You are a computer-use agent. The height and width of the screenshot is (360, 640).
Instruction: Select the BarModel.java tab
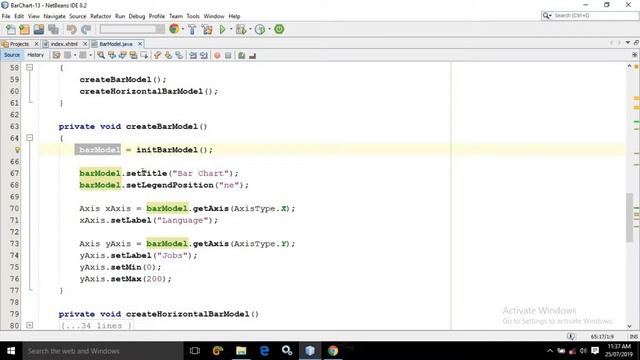116,44
